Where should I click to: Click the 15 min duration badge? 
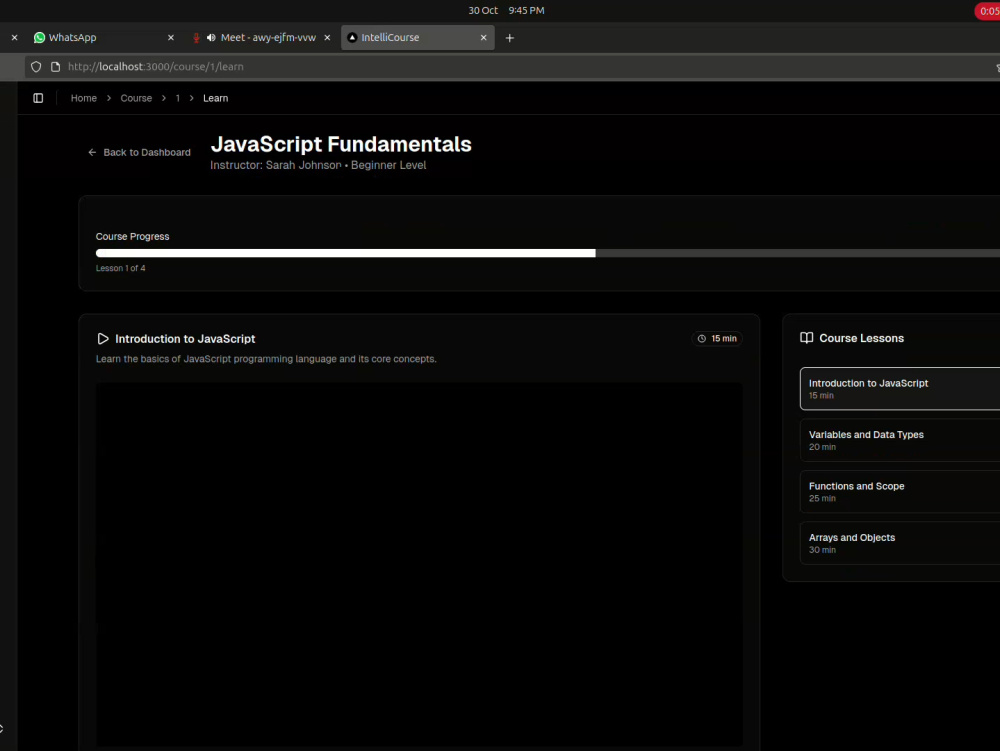pyautogui.click(x=717, y=339)
